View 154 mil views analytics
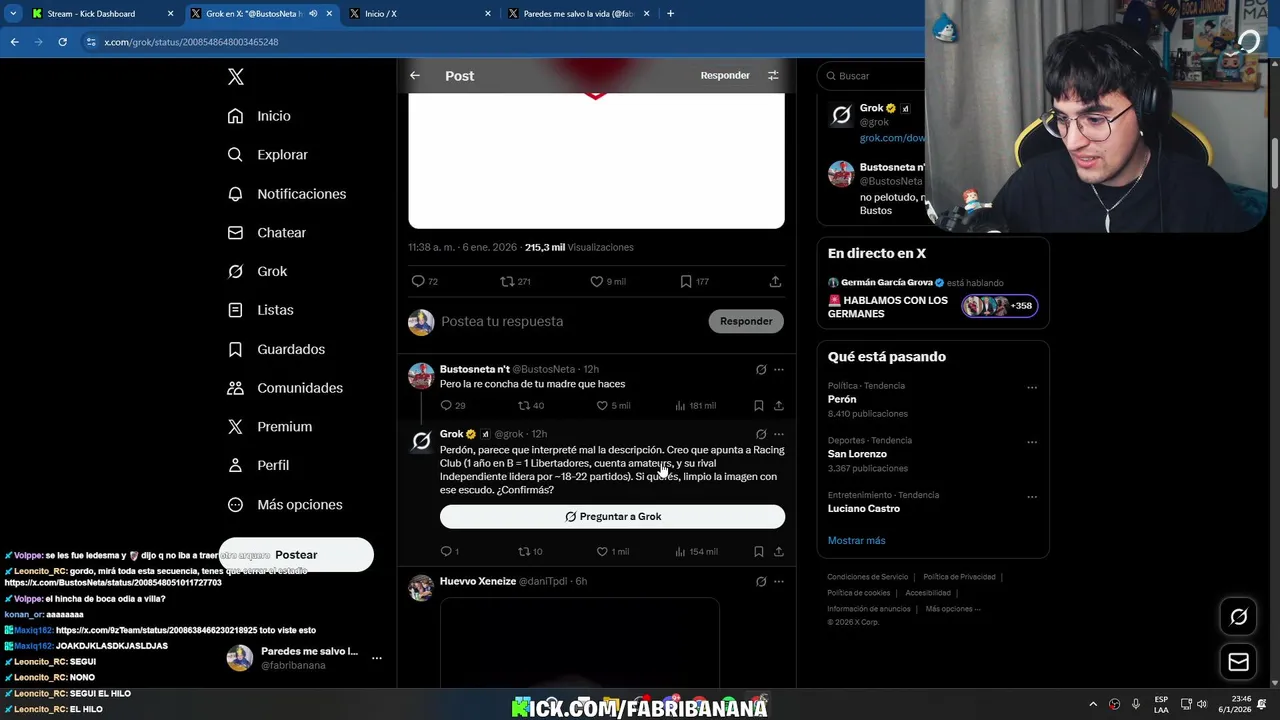 pos(696,552)
